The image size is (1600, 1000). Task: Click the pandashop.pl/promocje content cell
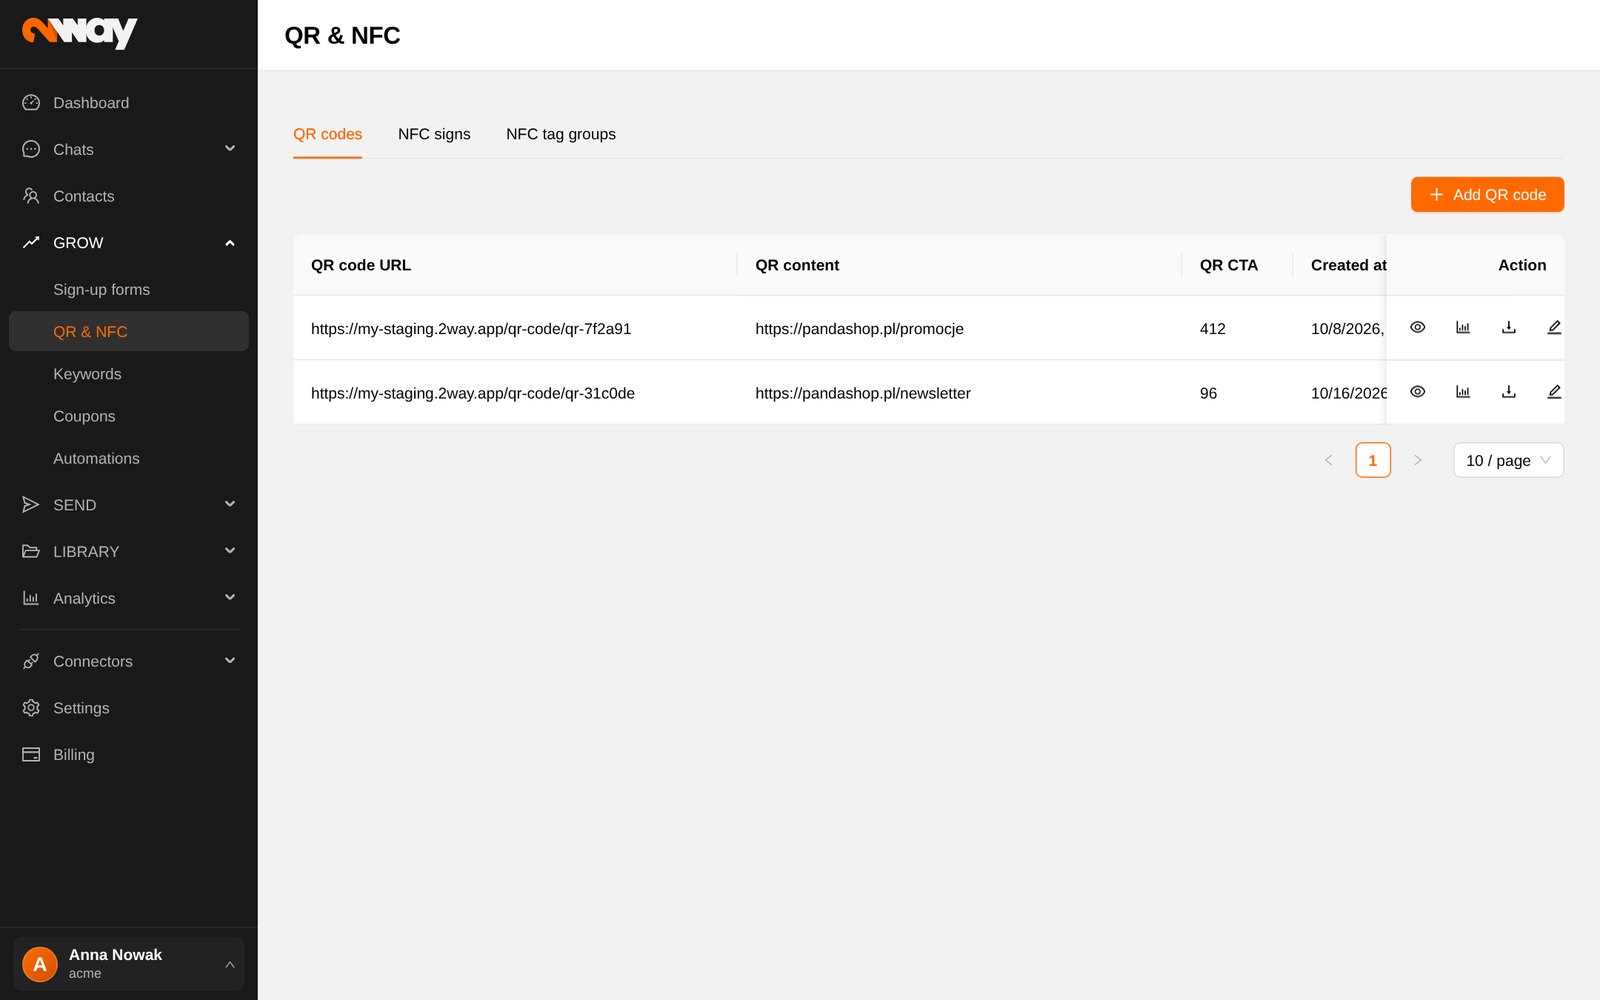coord(859,329)
